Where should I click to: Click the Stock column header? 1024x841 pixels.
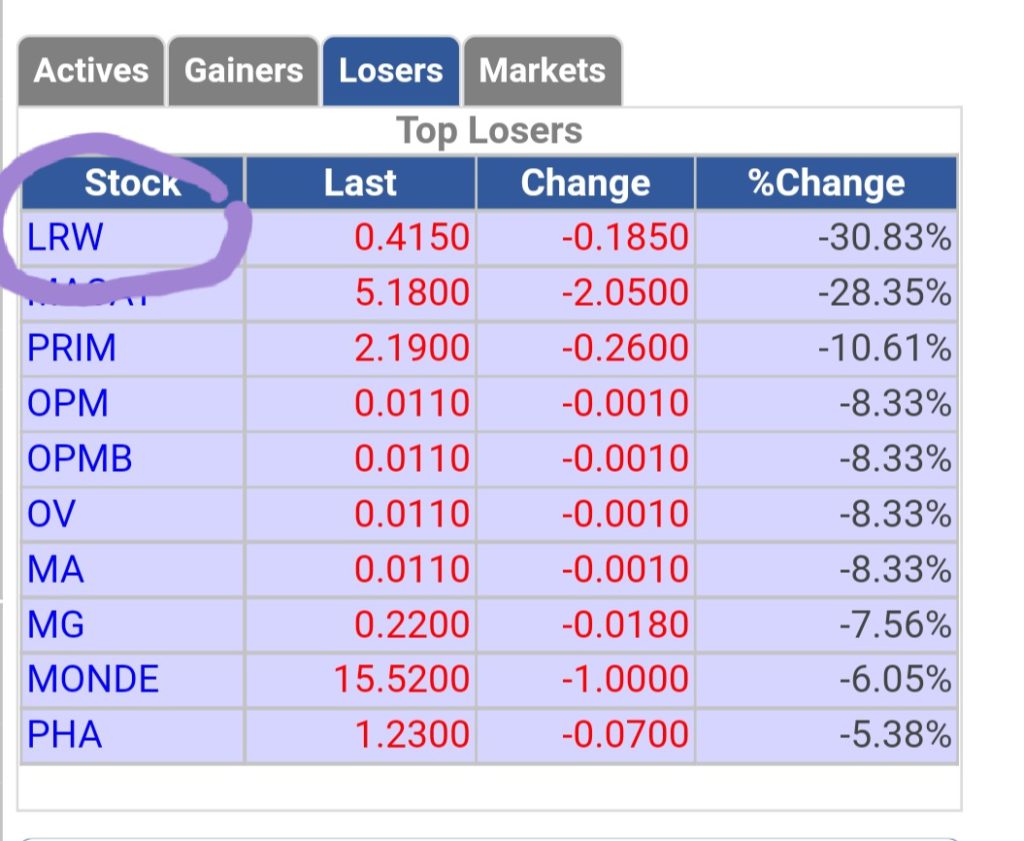[x=133, y=183]
